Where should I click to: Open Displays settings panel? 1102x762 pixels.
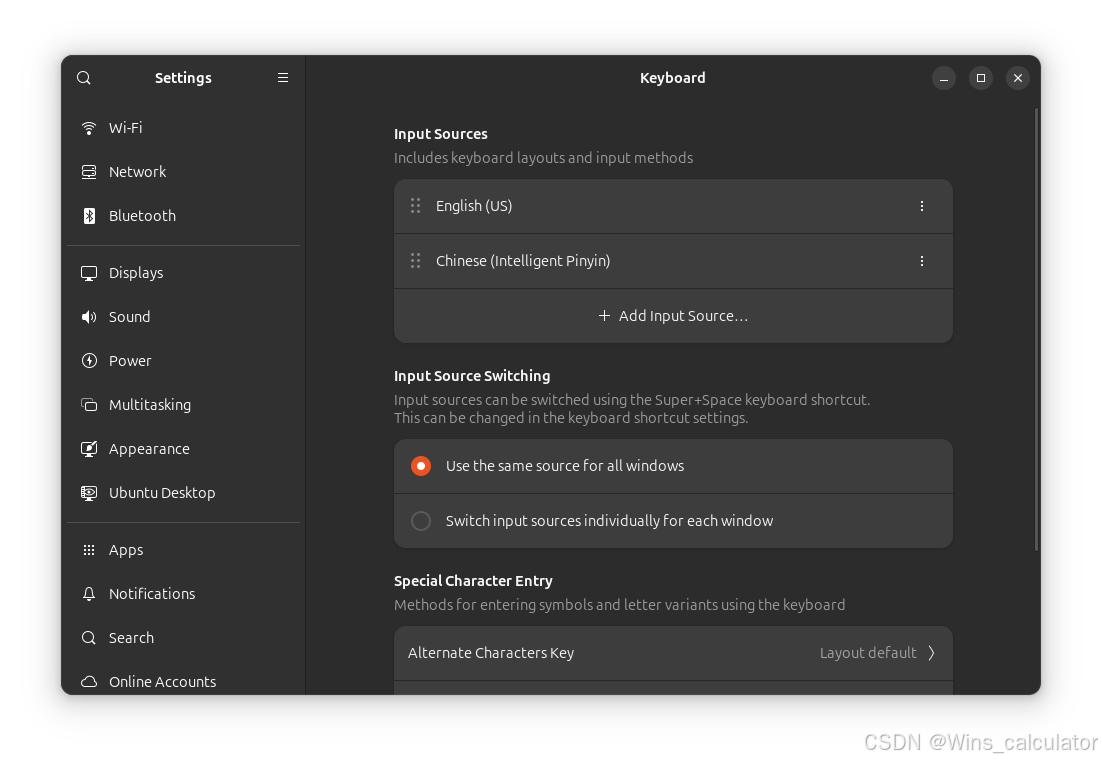click(183, 273)
